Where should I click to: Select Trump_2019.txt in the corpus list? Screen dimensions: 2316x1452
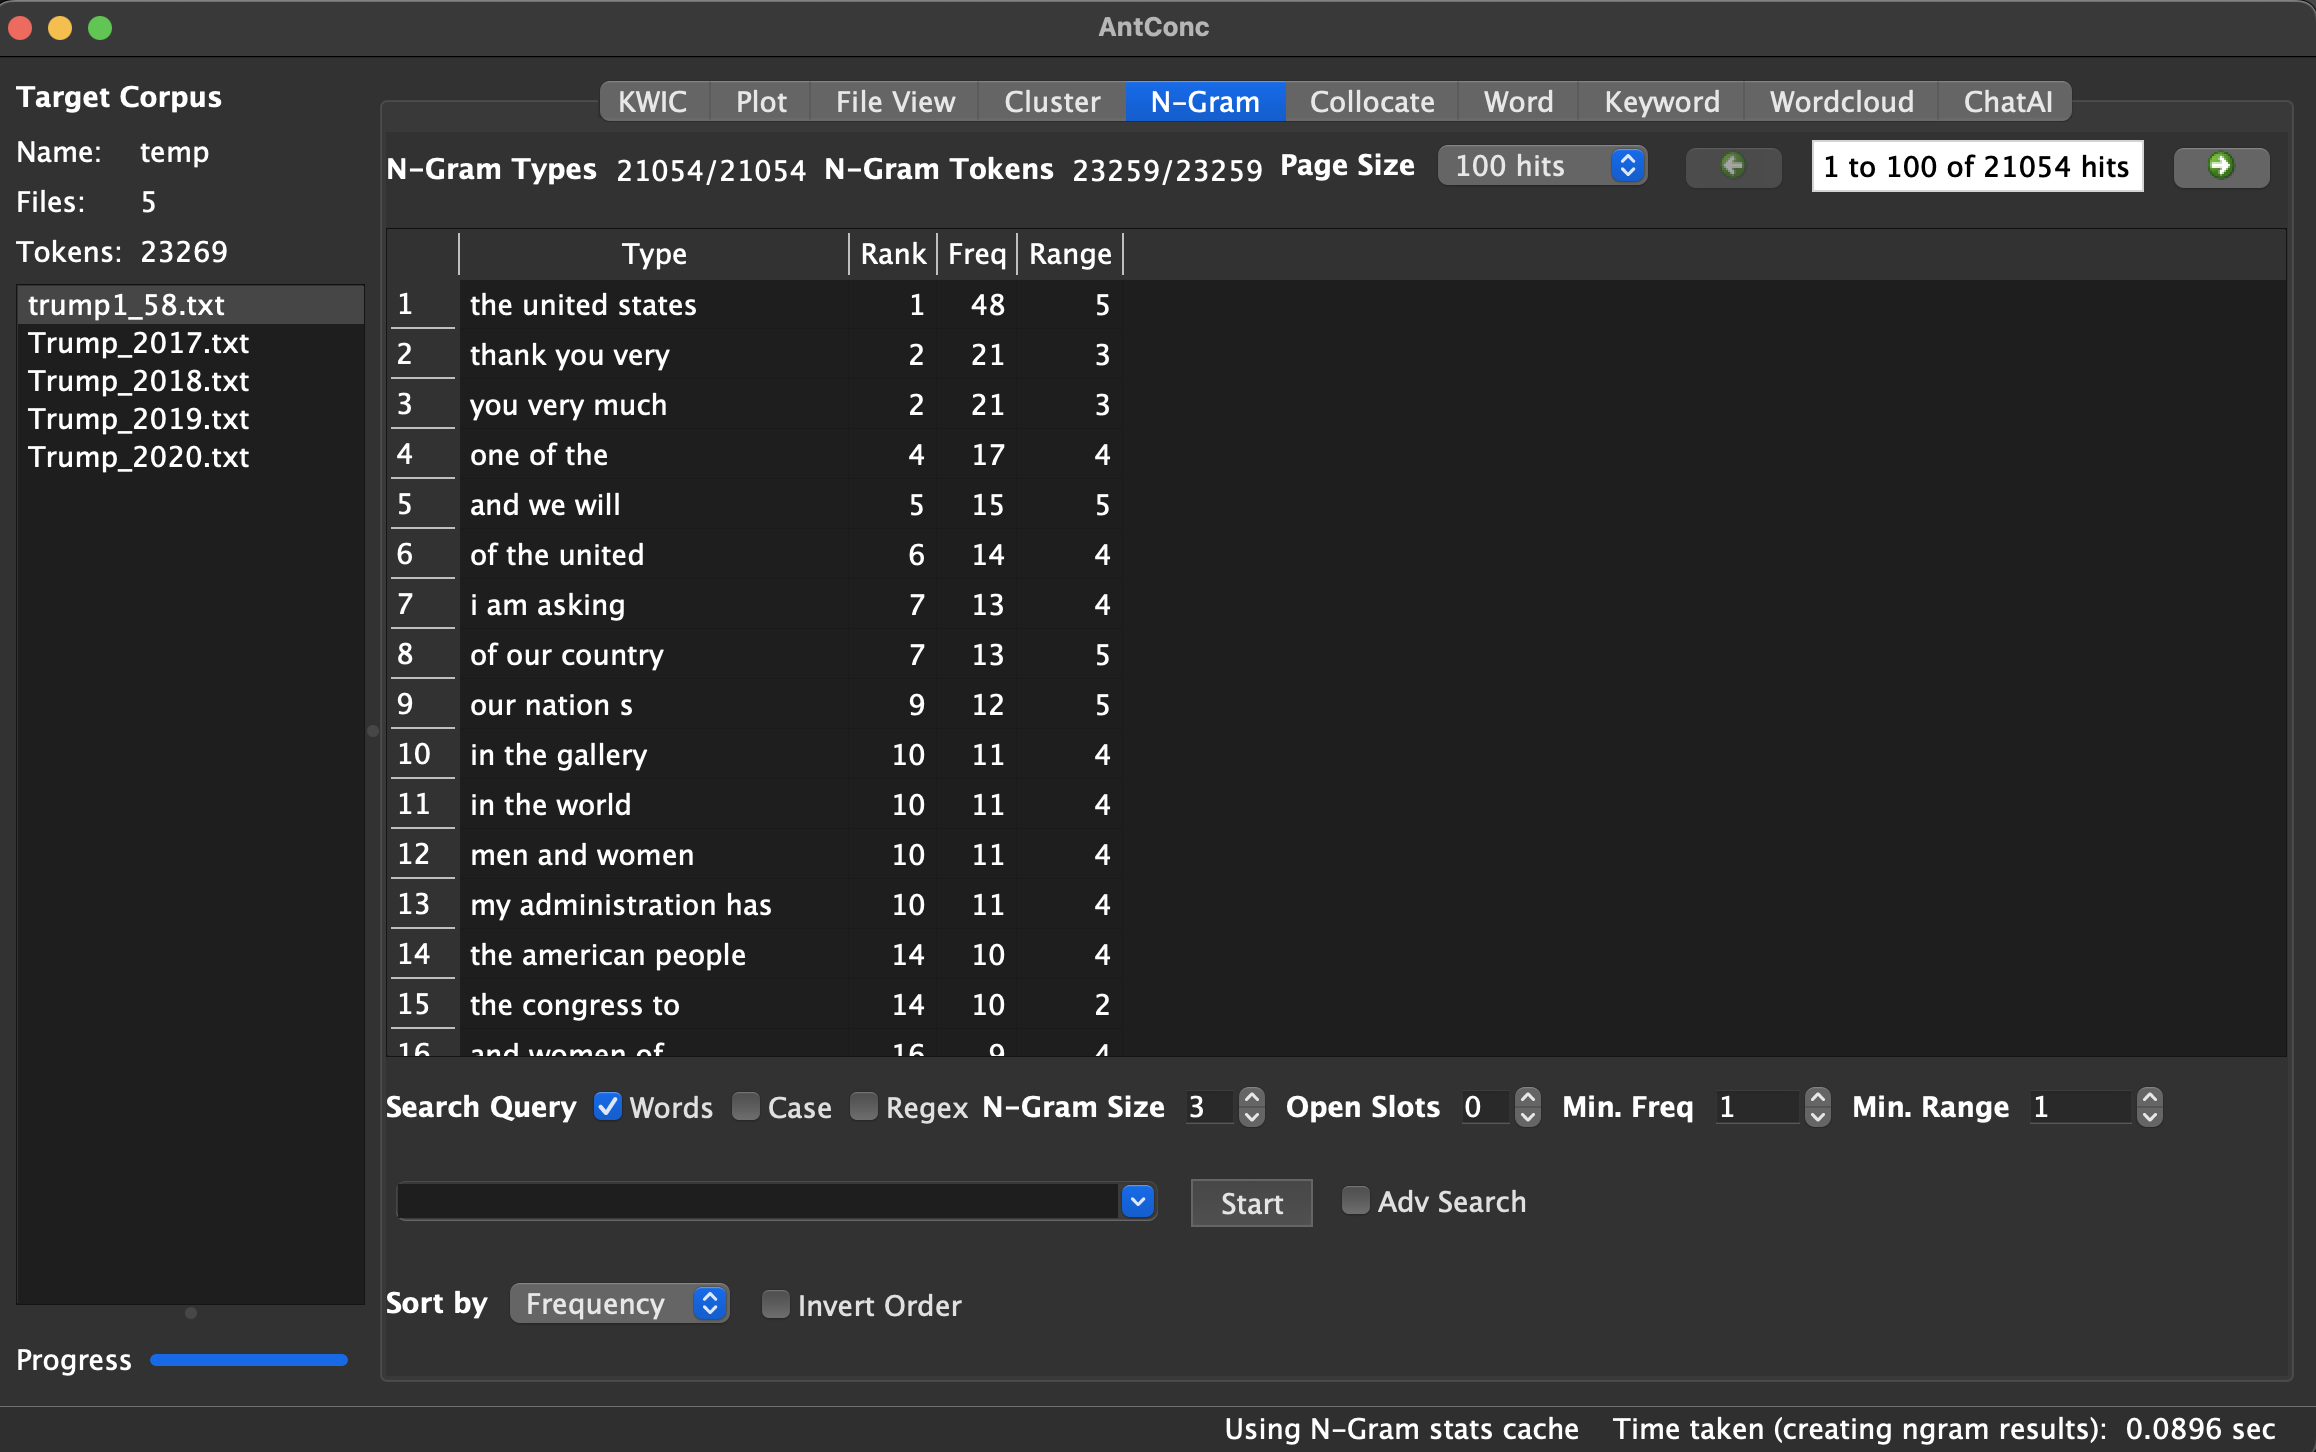(x=138, y=419)
